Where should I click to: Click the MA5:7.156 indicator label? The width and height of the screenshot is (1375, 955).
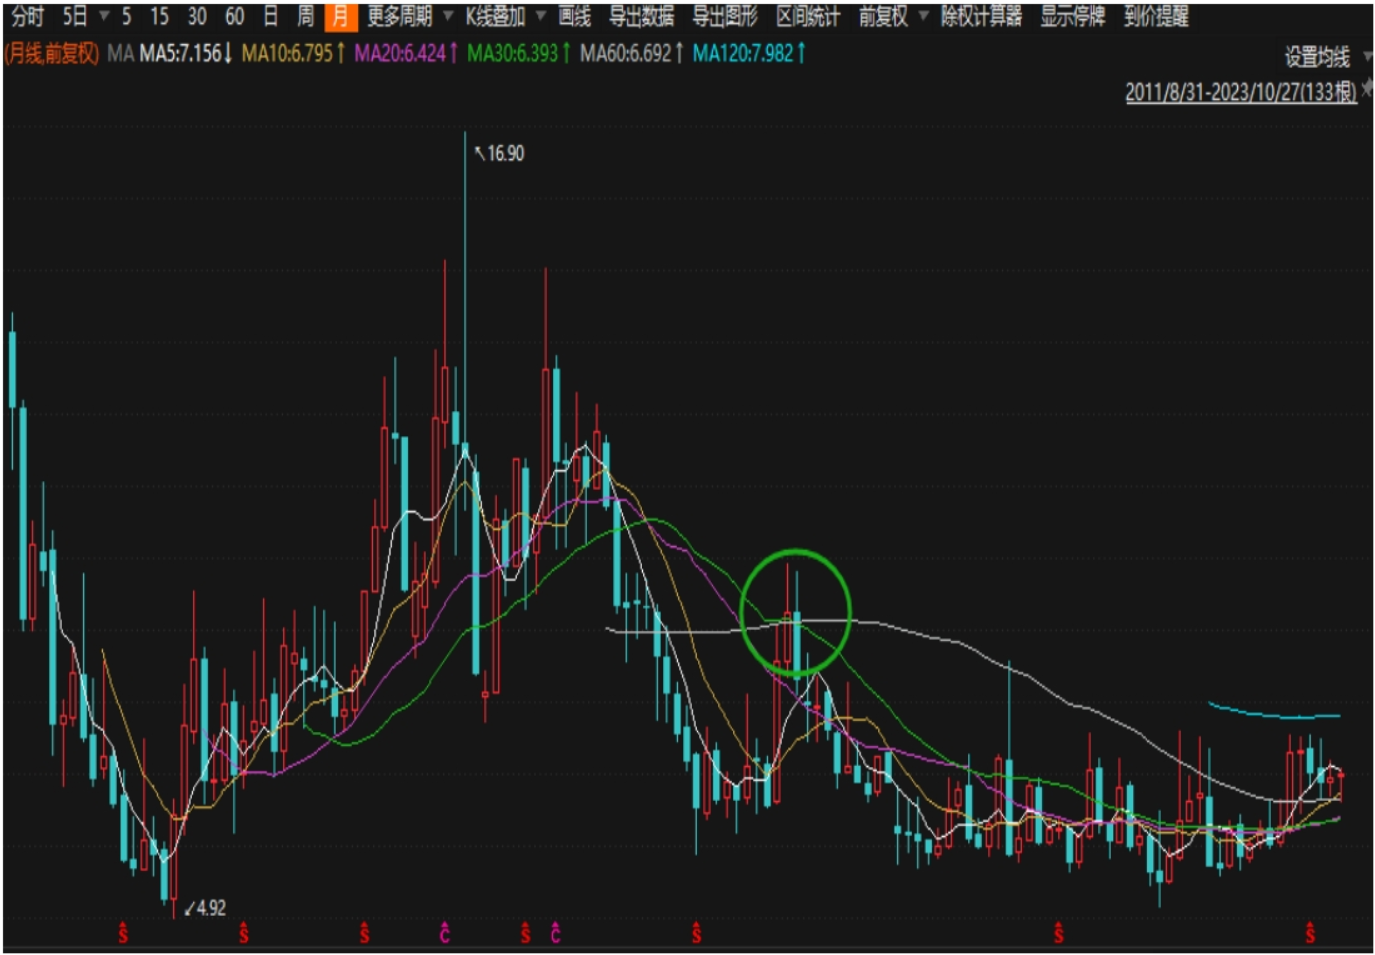click(185, 53)
